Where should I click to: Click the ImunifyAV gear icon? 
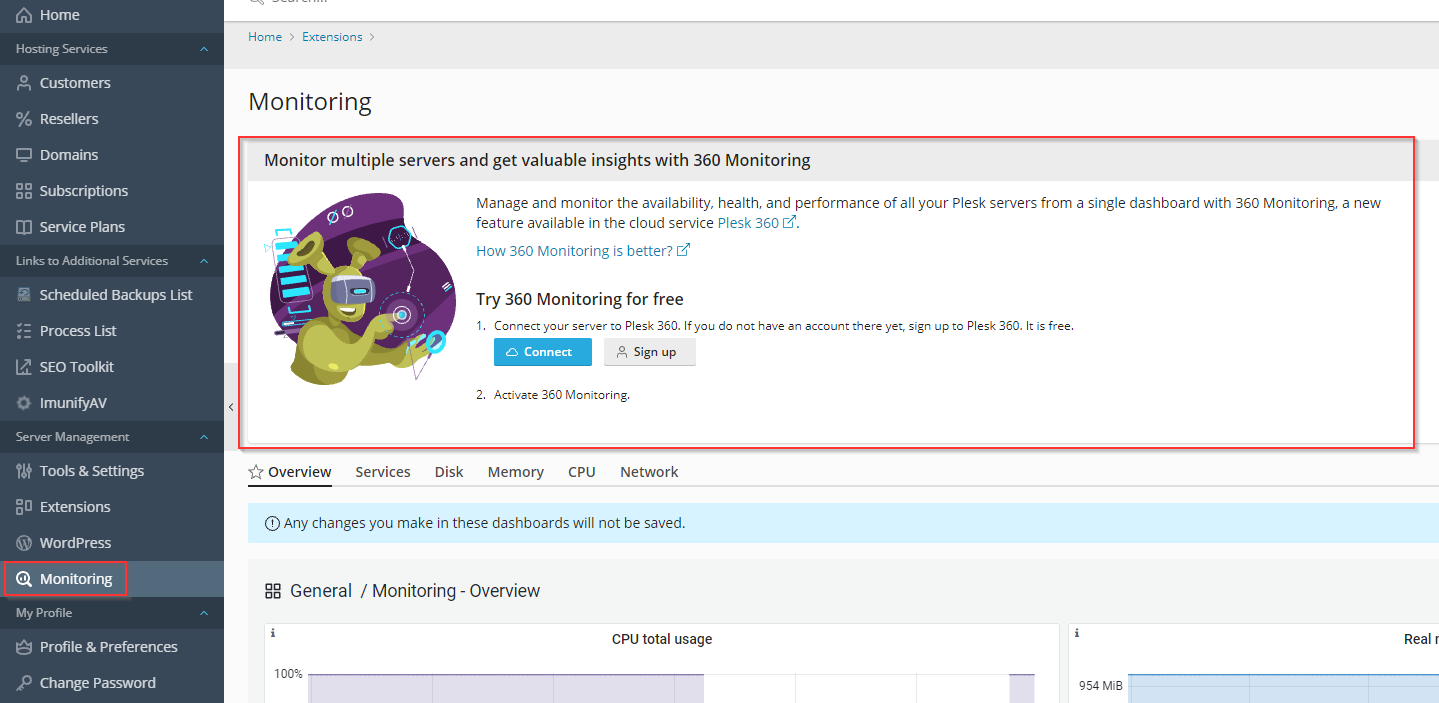tap(24, 403)
